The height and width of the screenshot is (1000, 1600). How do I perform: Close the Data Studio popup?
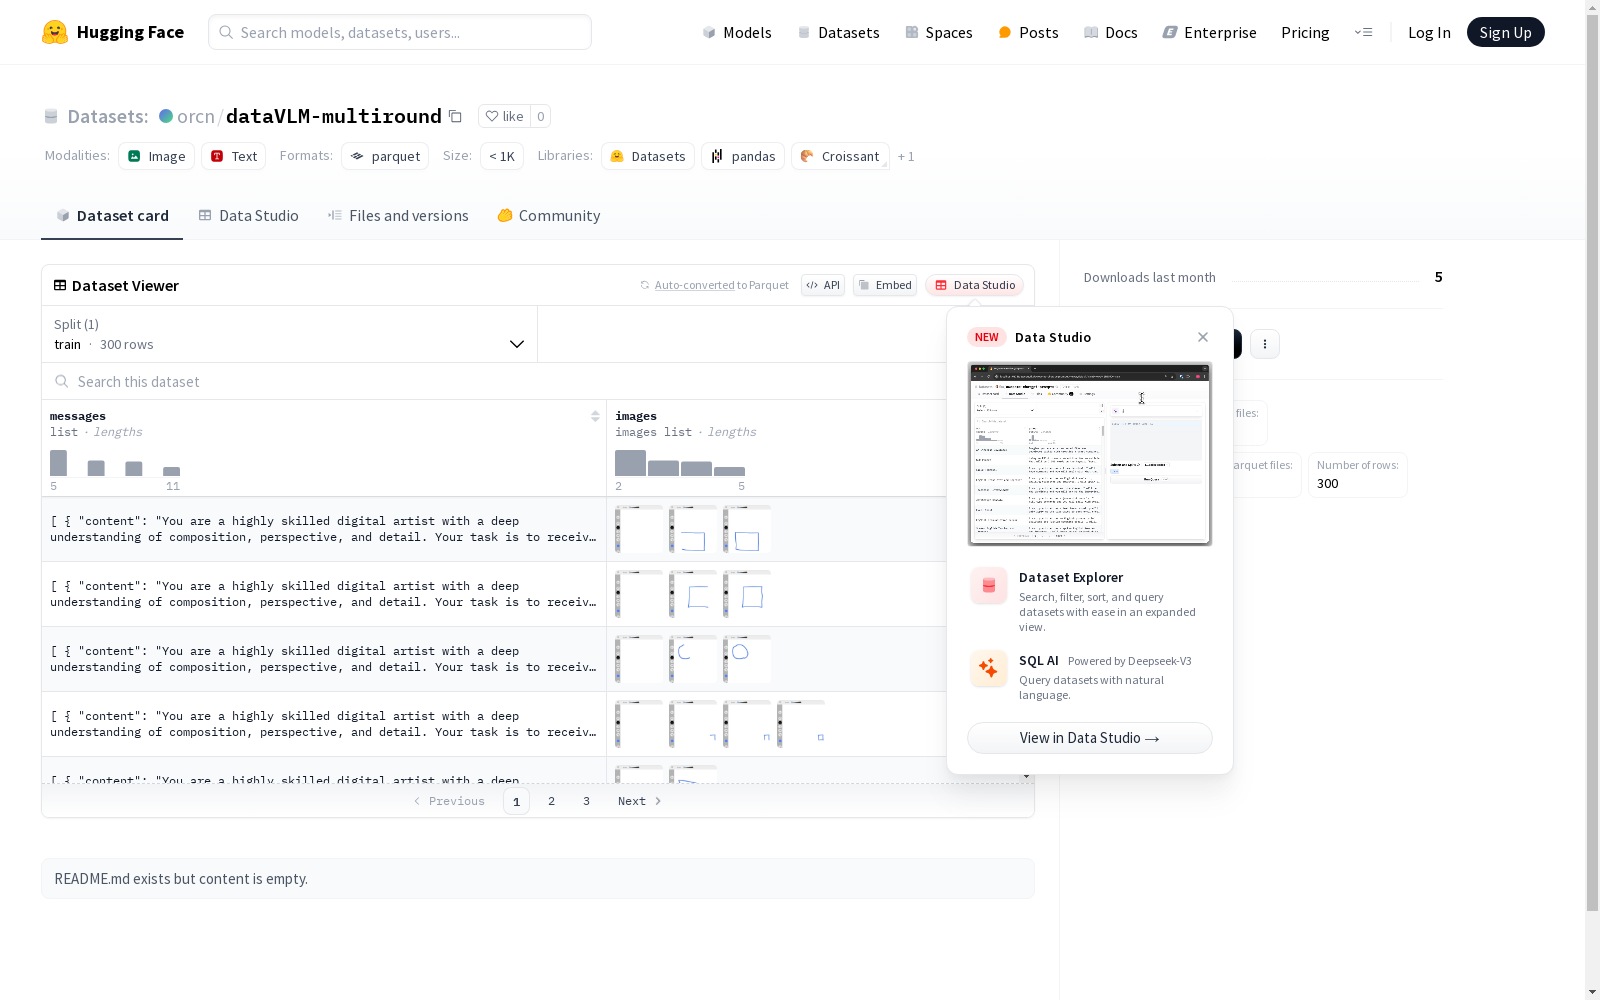1203,337
